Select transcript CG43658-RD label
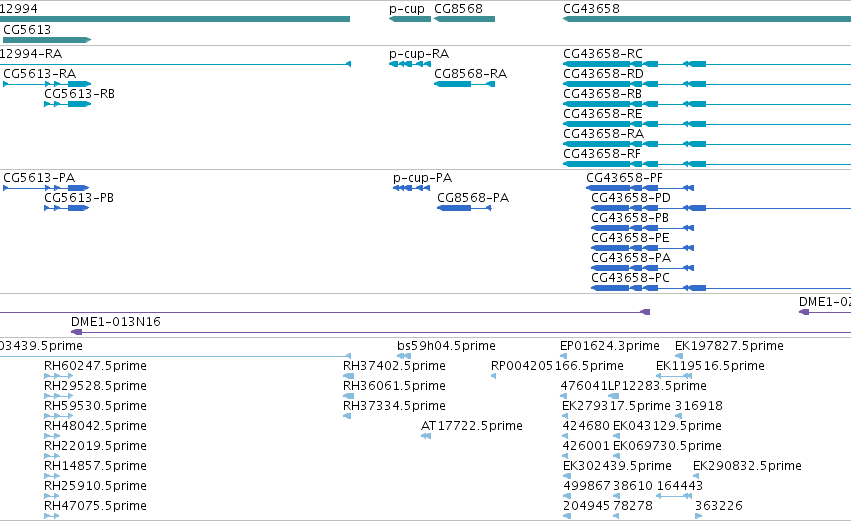 coord(604,73)
